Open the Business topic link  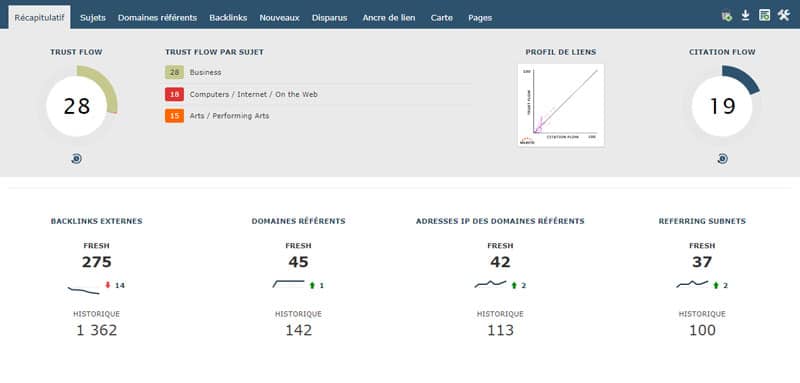coord(206,72)
